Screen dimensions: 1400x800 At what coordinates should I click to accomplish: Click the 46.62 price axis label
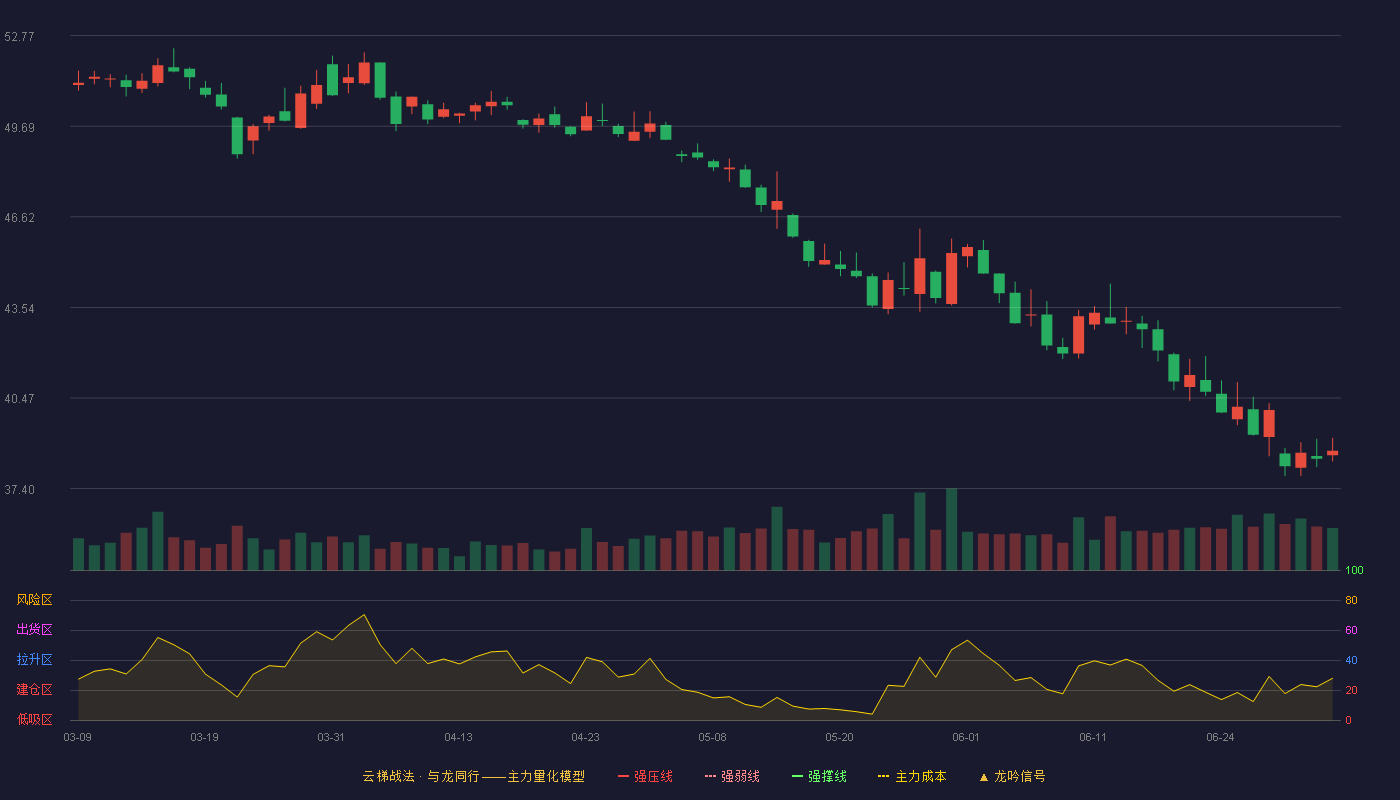[x=19, y=218]
